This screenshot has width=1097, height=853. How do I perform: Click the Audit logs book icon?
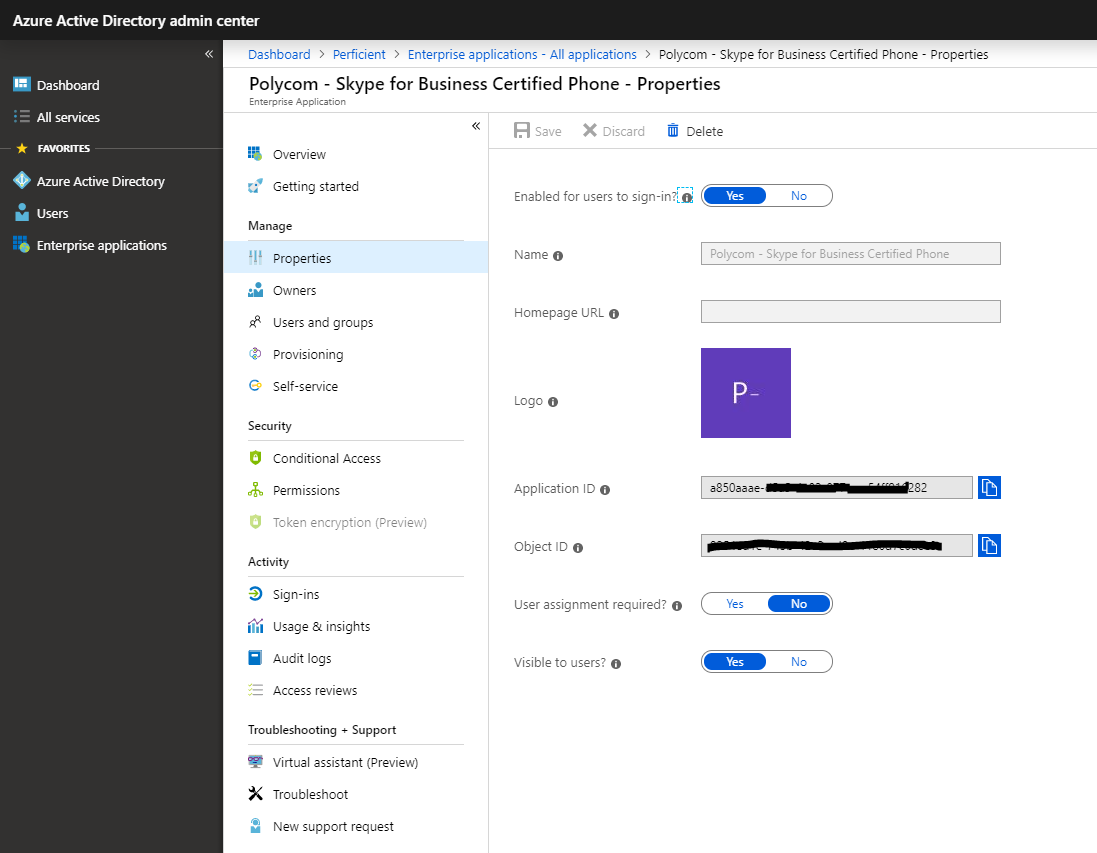tap(255, 658)
